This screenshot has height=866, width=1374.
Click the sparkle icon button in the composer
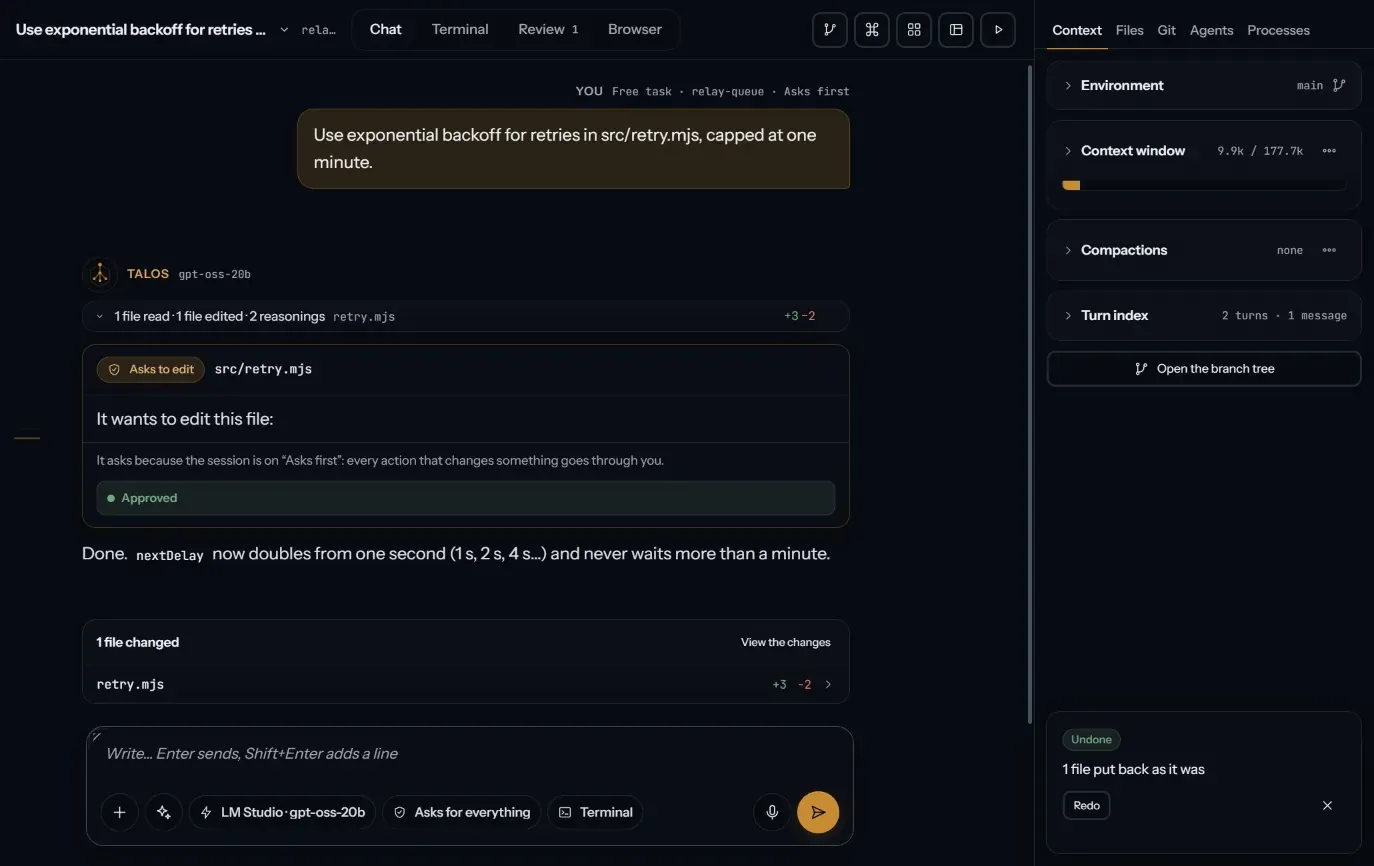(x=164, y=812)
